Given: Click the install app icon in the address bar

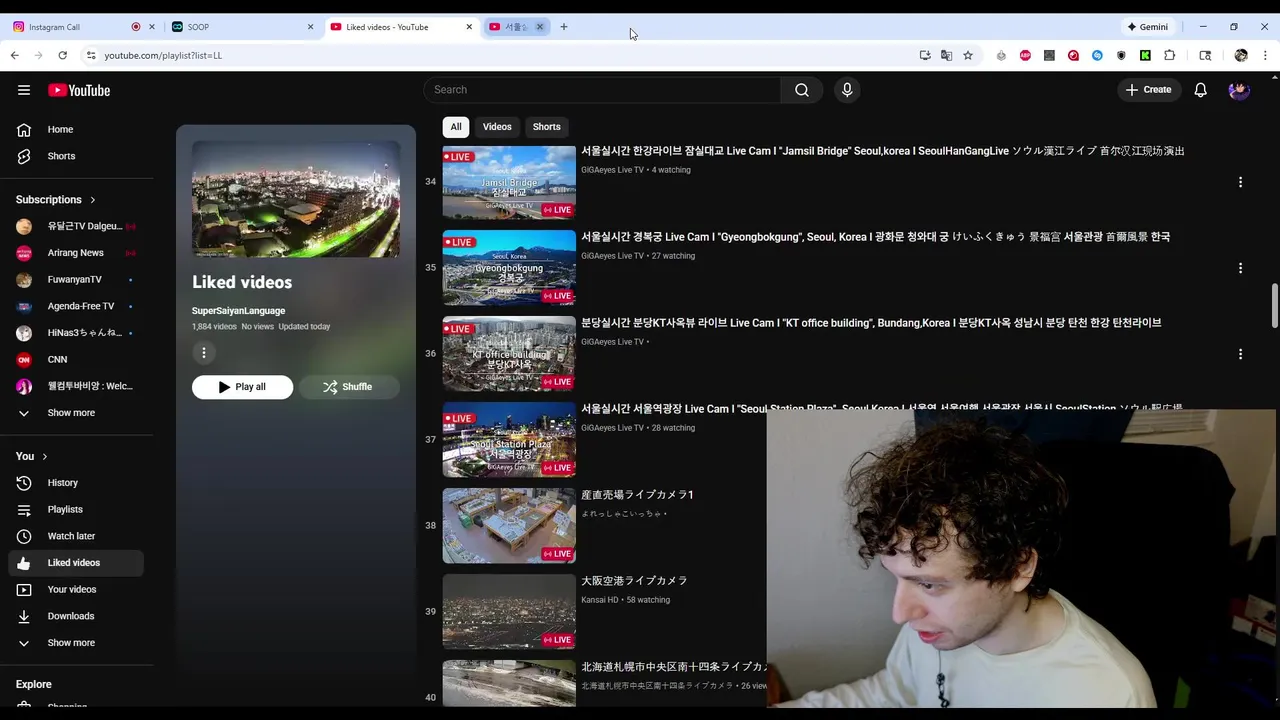Looking at the screenshot, I should point(925,55).
